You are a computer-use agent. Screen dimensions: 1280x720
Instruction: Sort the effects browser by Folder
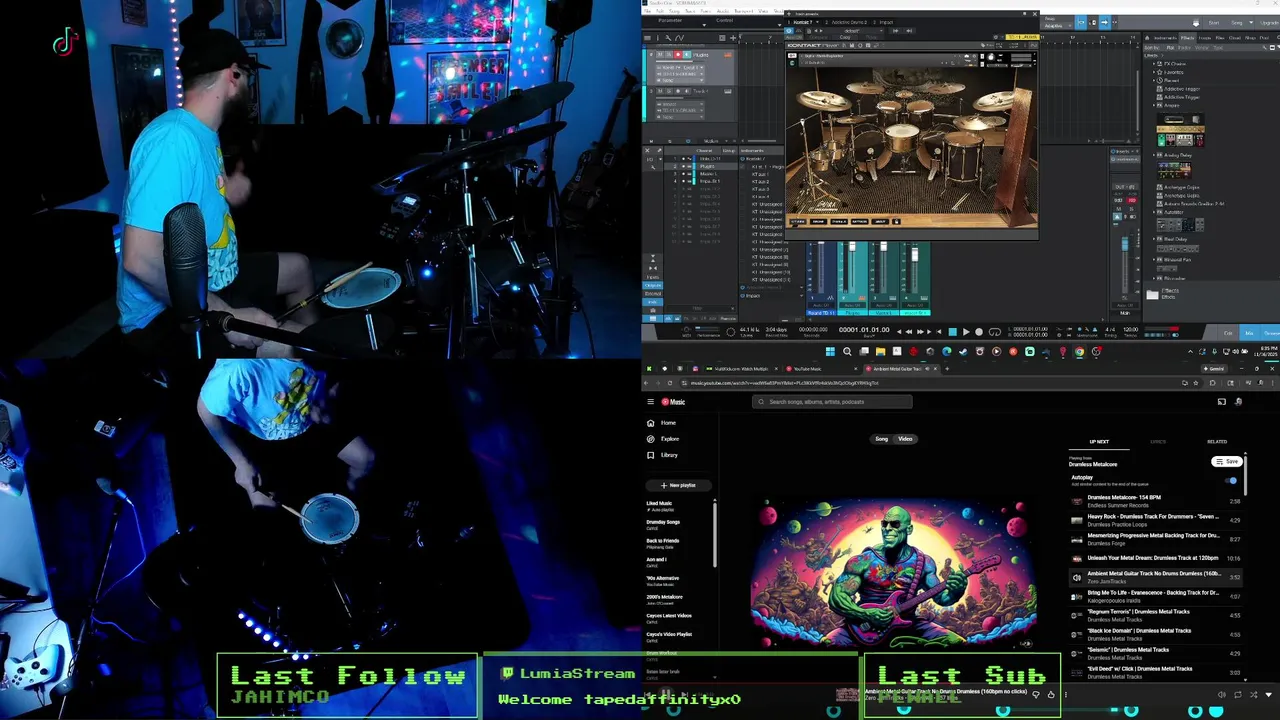pos(1184,48)
